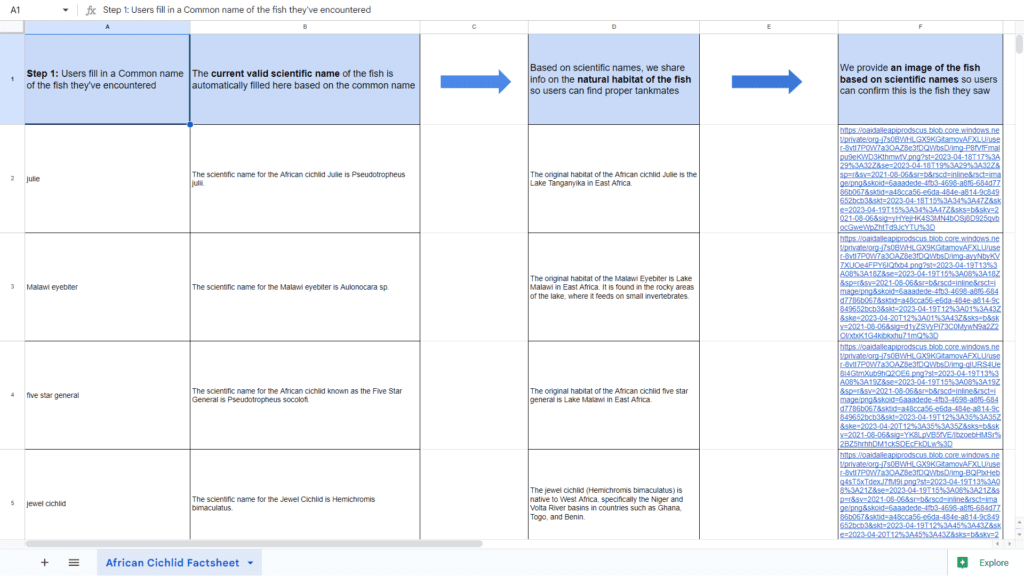Click horizontal scroll left arrow
1024x576 pixels.
pos(997,543)
